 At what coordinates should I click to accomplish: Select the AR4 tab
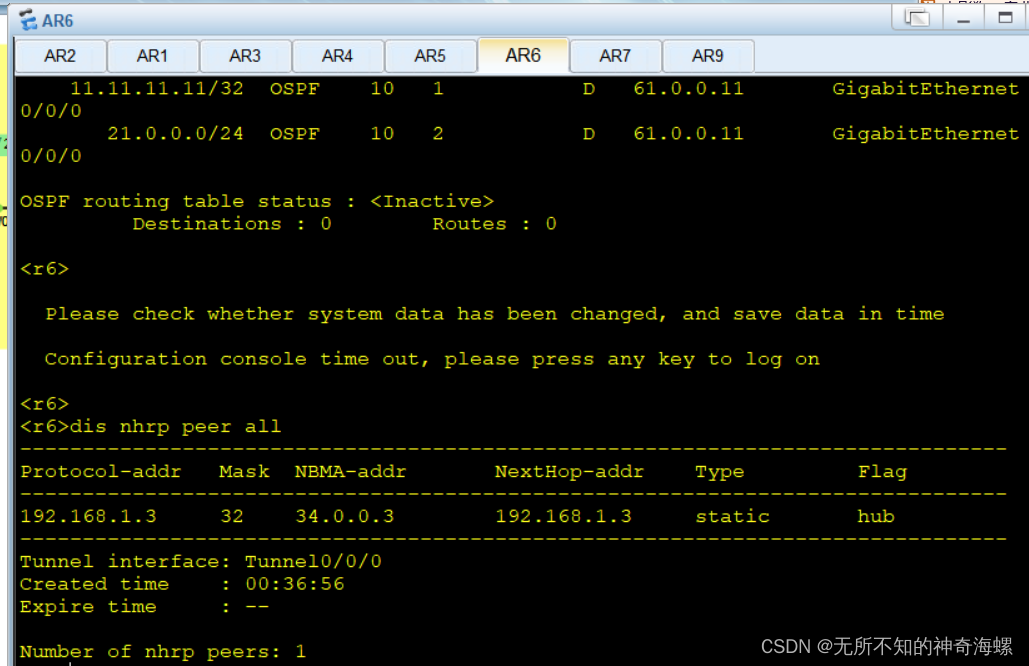[x=338, y=56]
